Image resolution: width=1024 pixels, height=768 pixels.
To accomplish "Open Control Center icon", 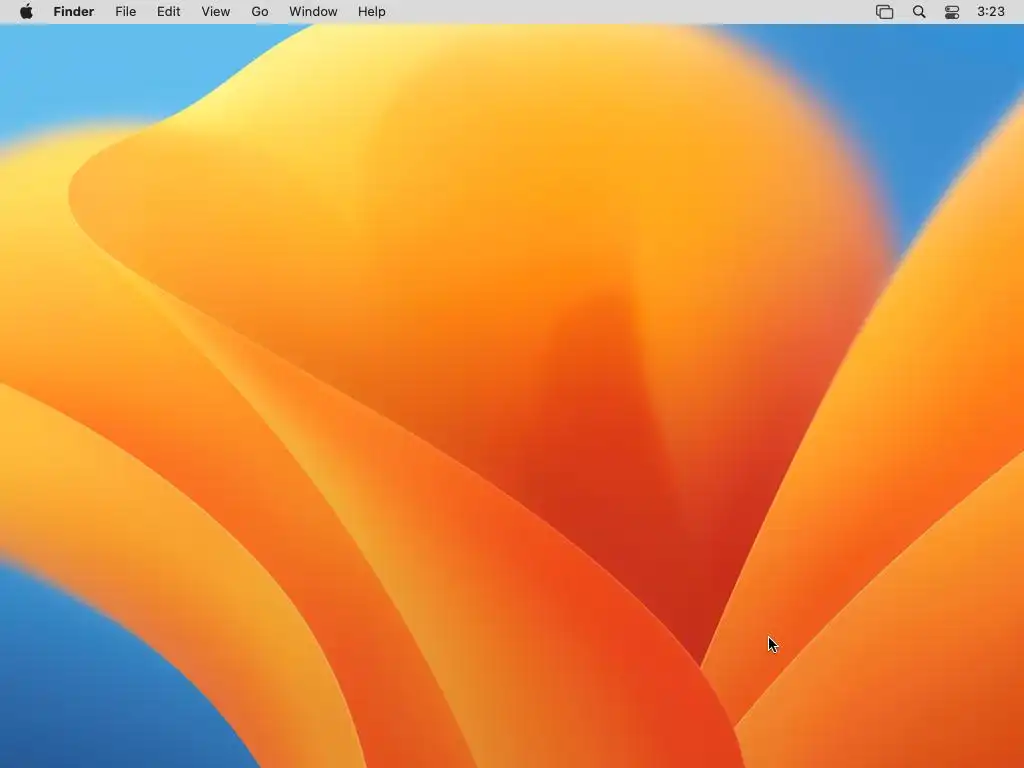I will [x=952, y=12].
